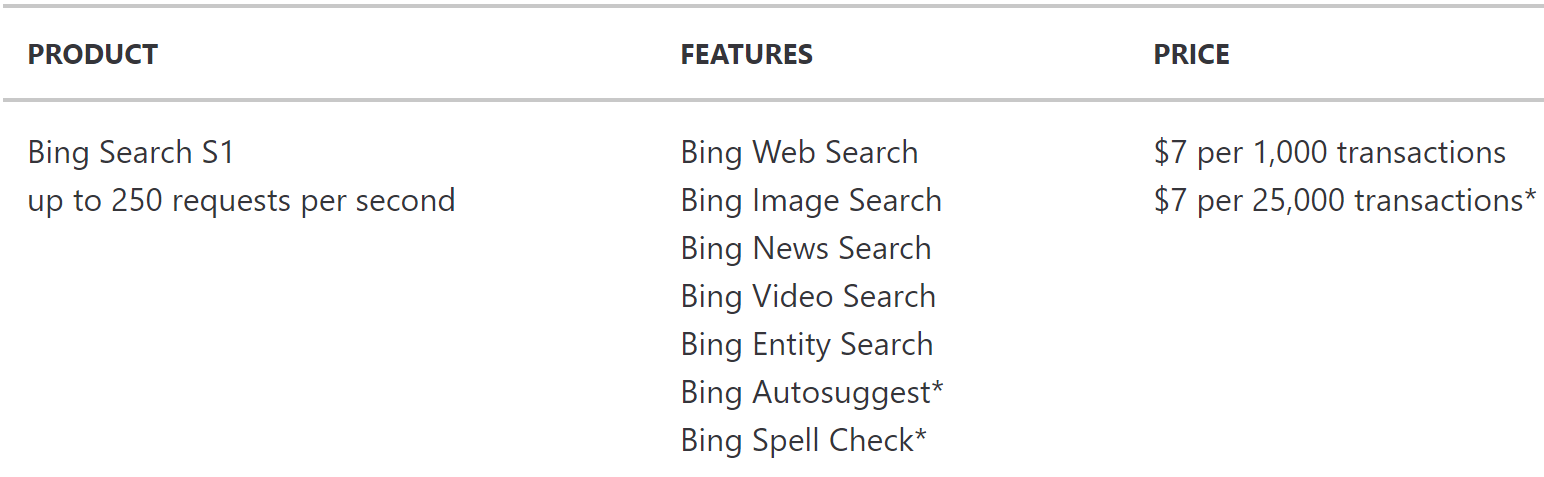Click the asterisk after 25,000 transactions
The image size is (1544, 477).
coord(1530,194)
